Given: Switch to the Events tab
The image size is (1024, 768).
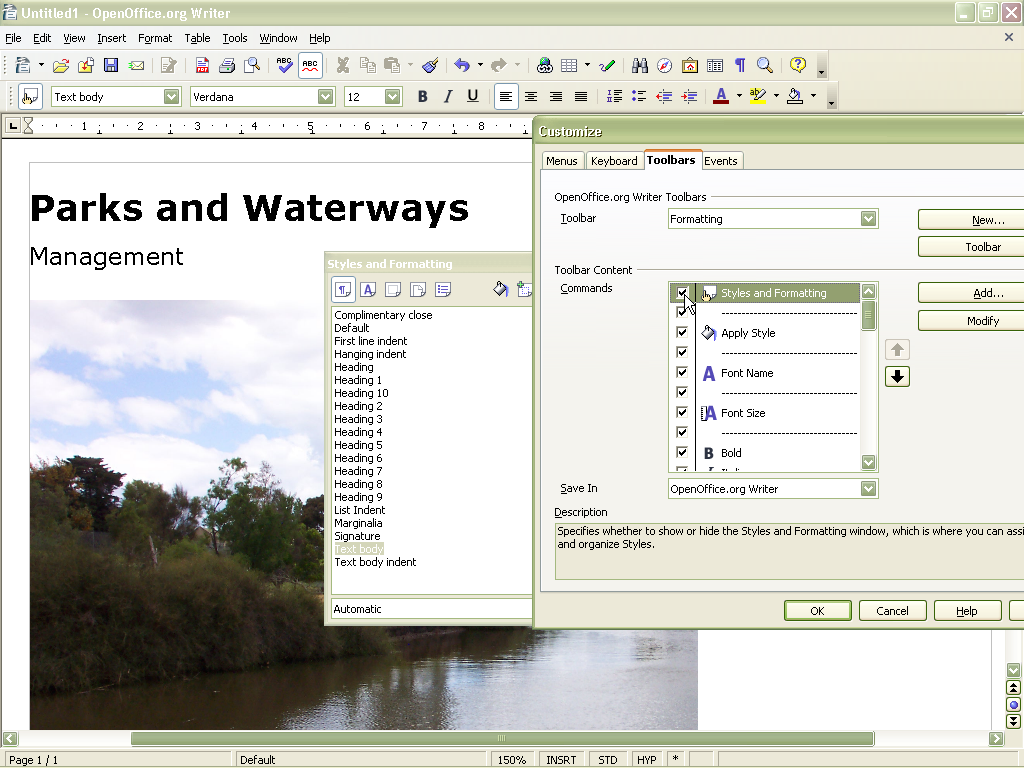Looking at the screenshot, I should tap(721, 161).
